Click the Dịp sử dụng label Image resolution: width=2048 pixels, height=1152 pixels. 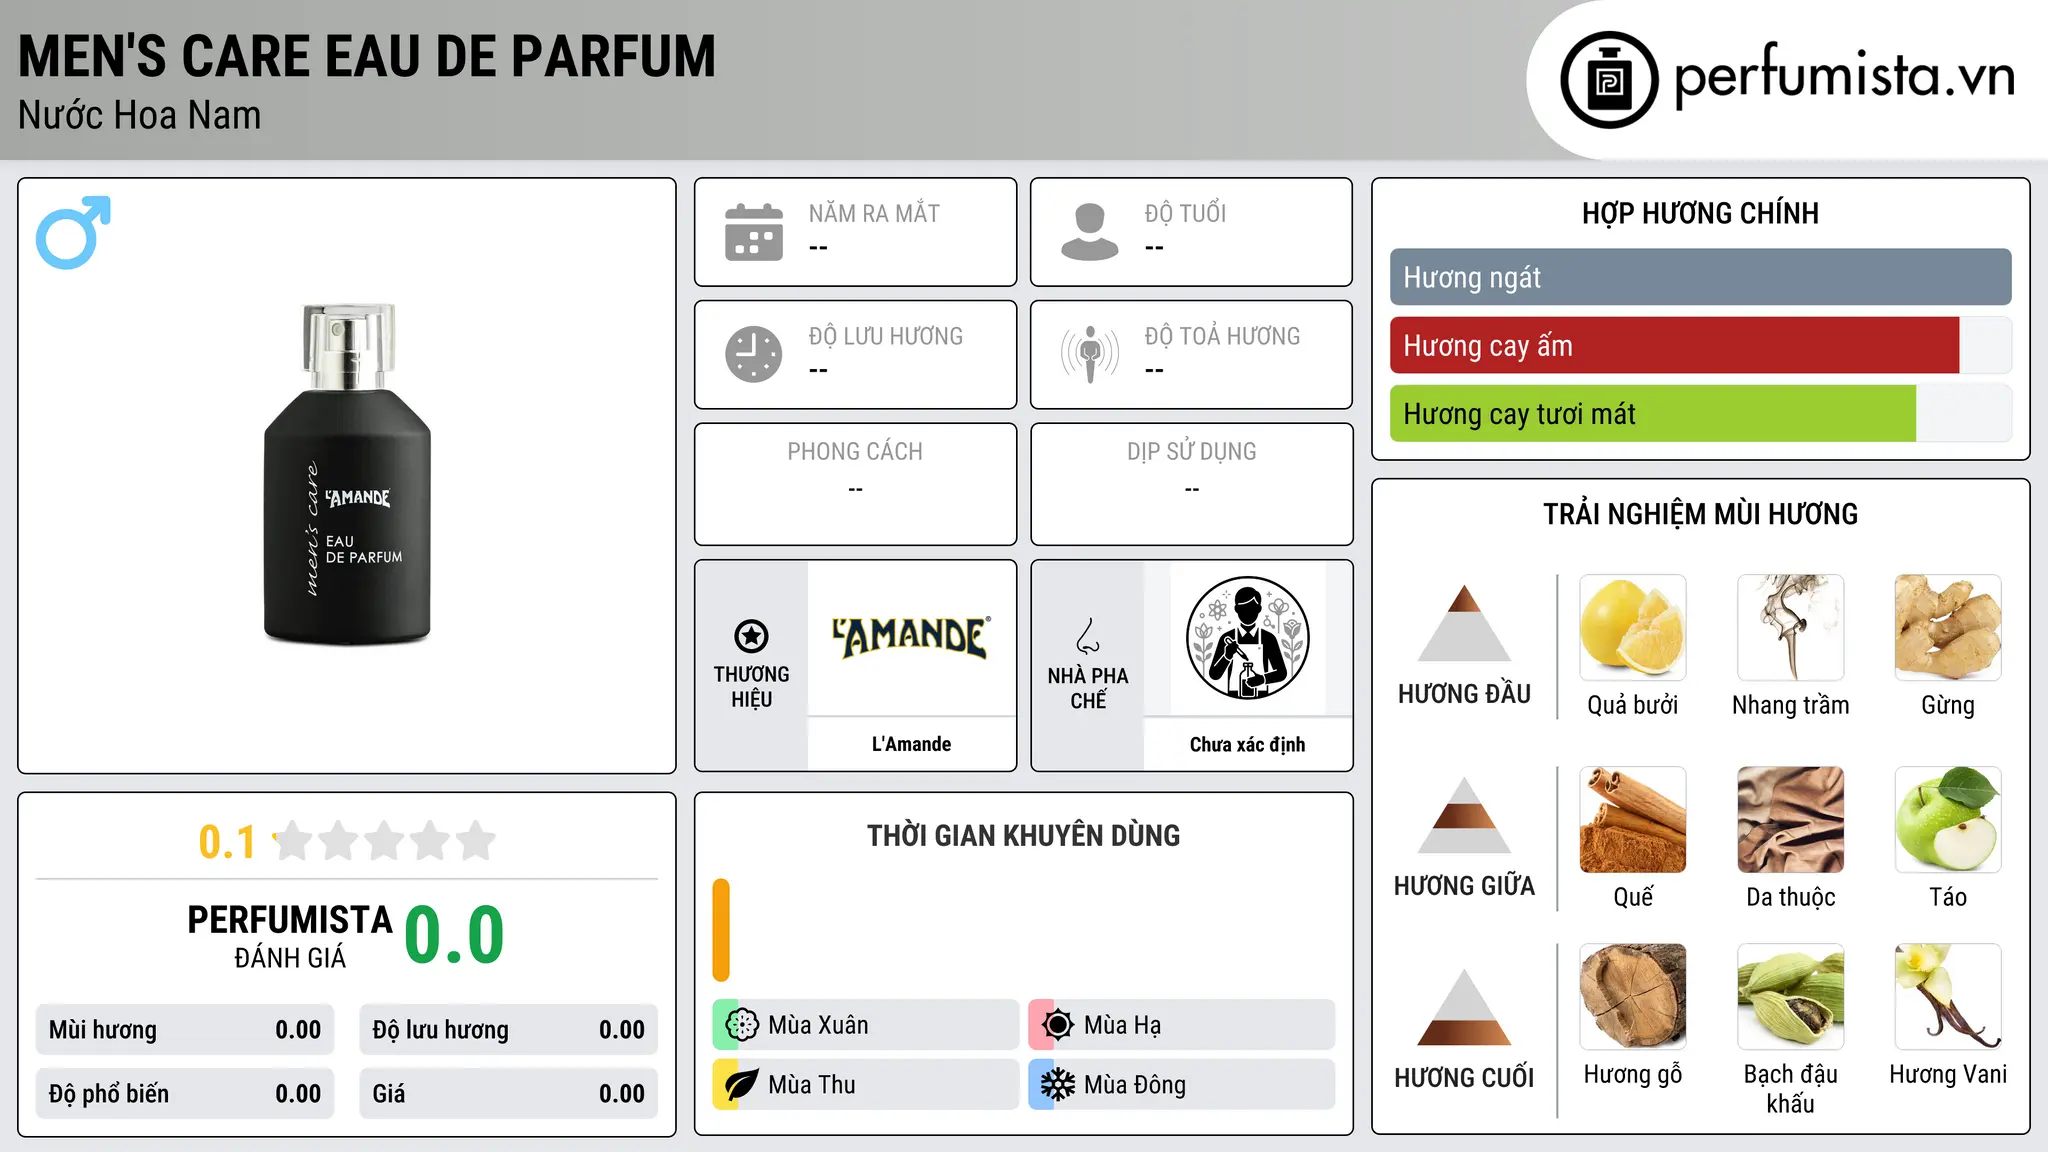[1191, 452]
